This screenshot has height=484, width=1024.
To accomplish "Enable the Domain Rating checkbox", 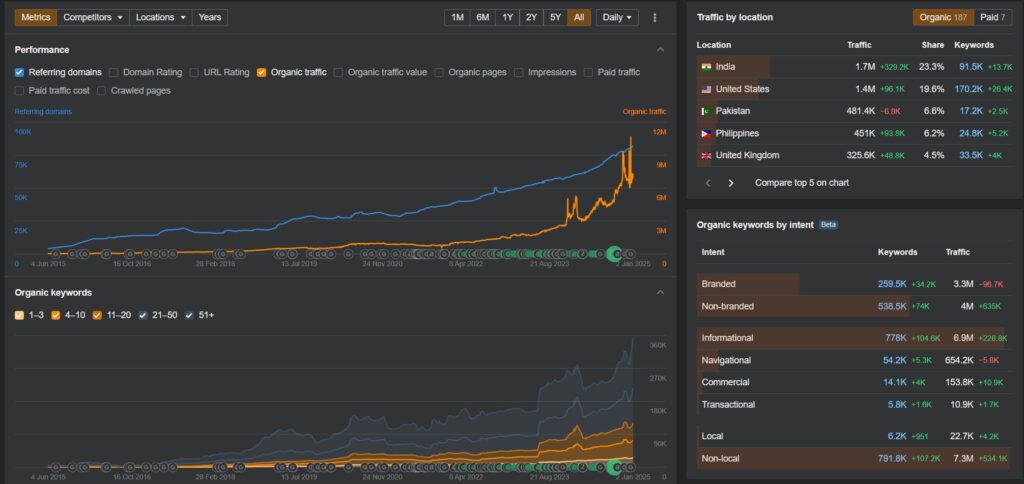I will pyautogui.click(x=114, y=72).
